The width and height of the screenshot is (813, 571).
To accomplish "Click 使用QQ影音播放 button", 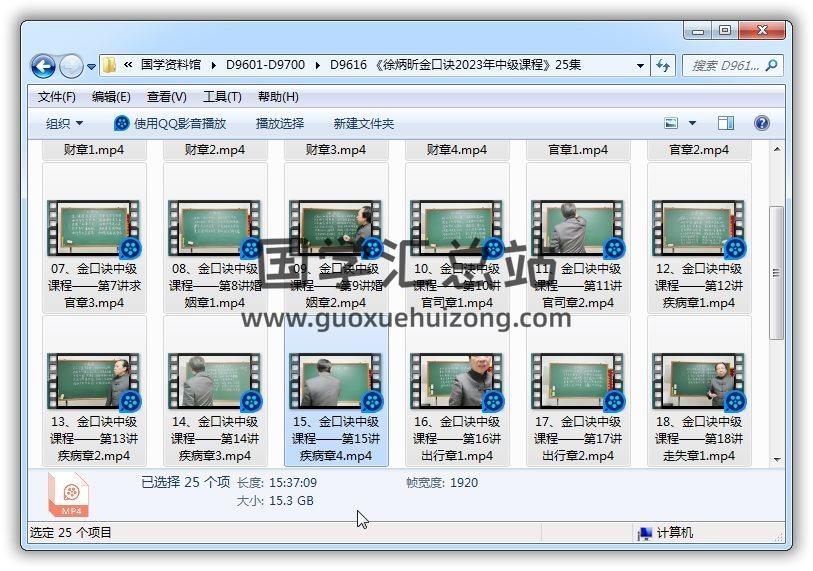I will (x=170, y=123).
